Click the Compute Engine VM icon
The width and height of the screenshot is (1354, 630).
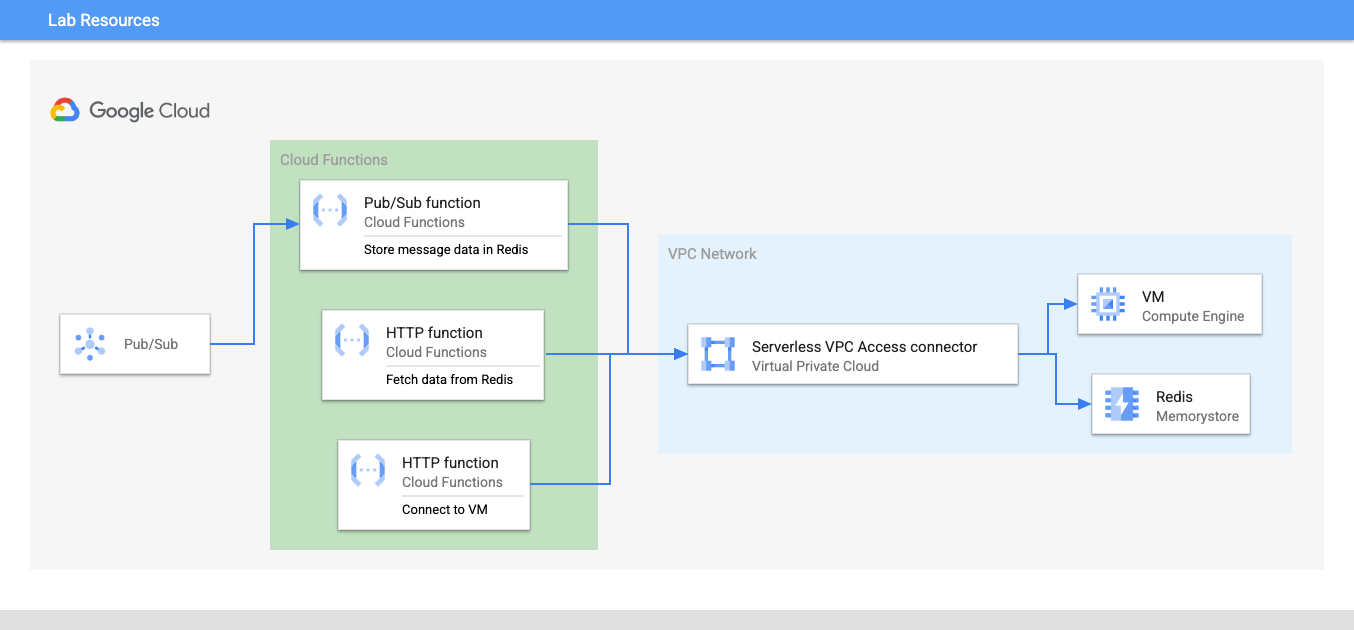(1108, 304)
